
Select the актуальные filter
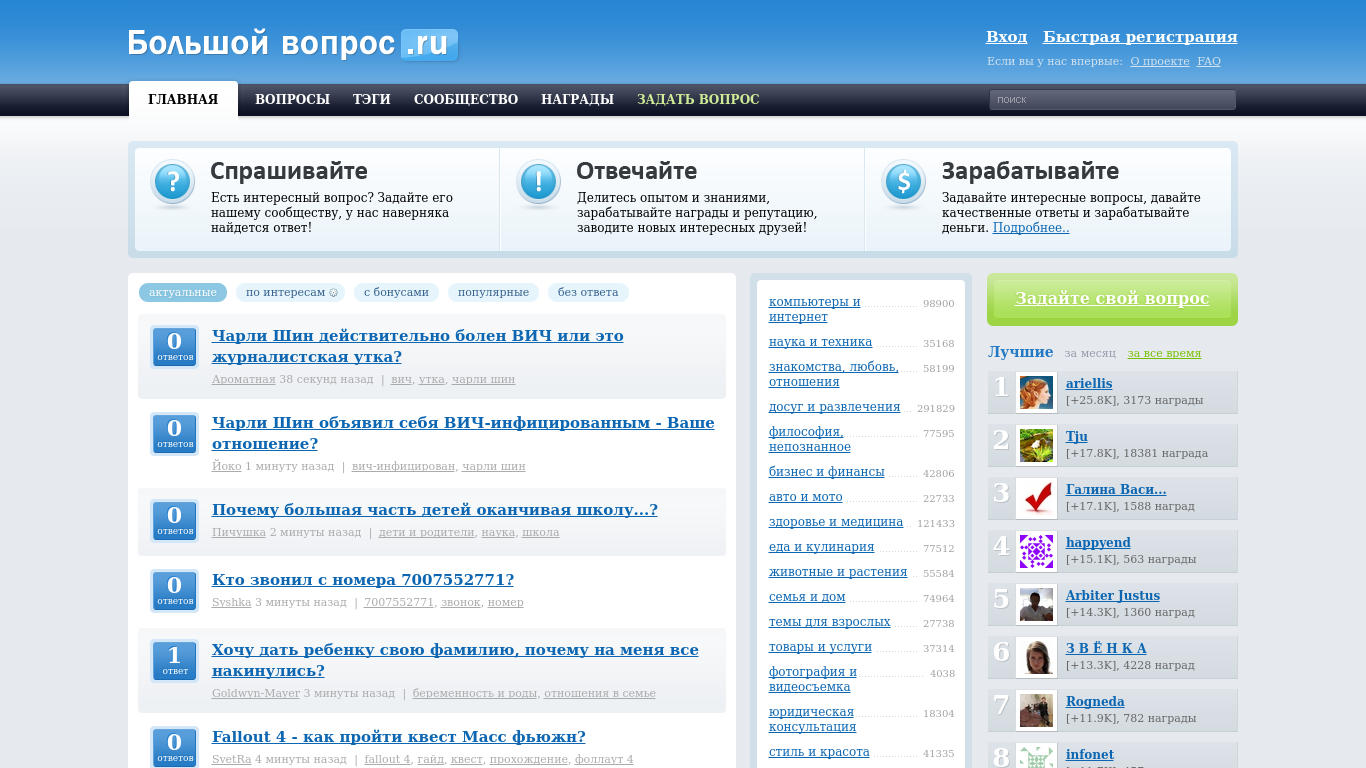point(183,292)
